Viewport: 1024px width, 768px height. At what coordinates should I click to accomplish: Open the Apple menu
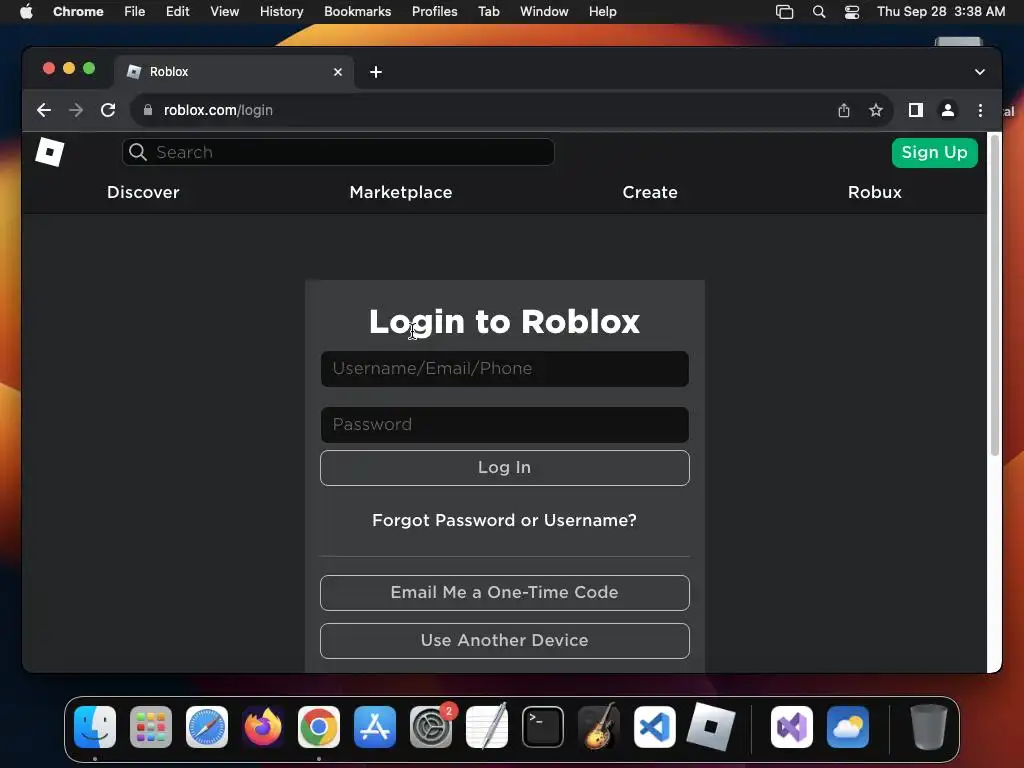tap(26, 11)
